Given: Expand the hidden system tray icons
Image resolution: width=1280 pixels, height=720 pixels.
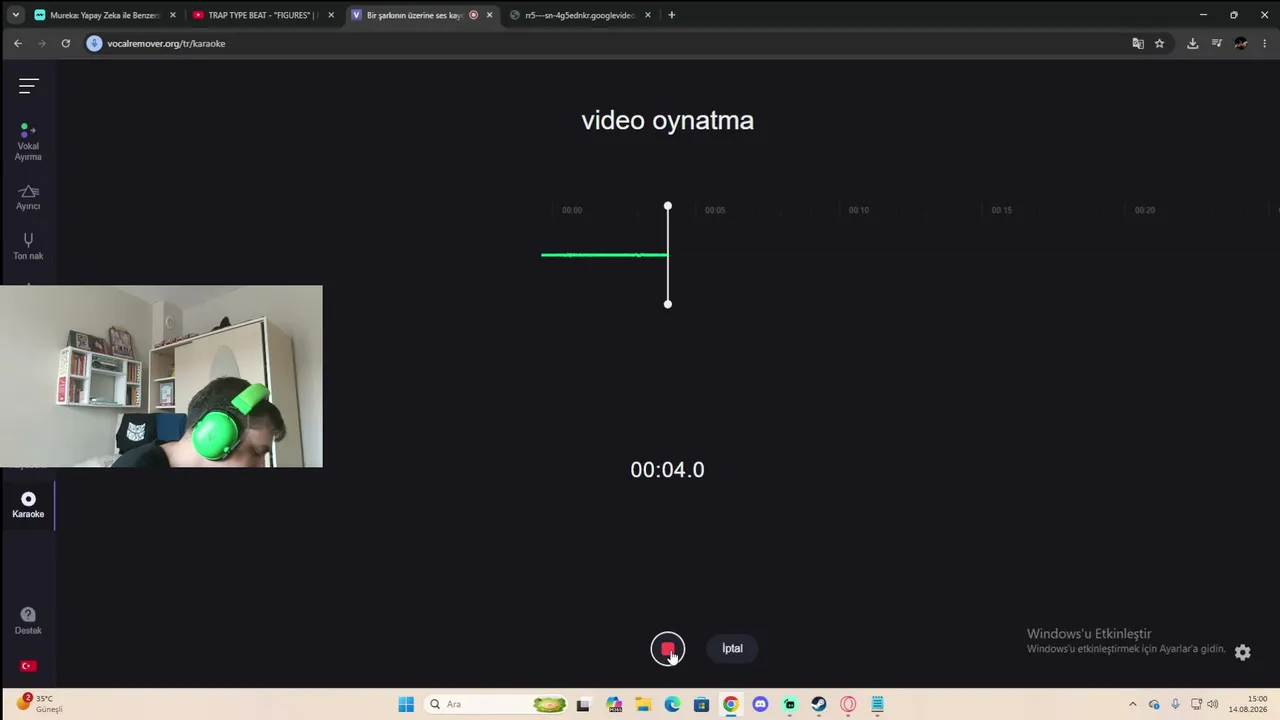Looking at the screenshot, I should coord(1132,704).
